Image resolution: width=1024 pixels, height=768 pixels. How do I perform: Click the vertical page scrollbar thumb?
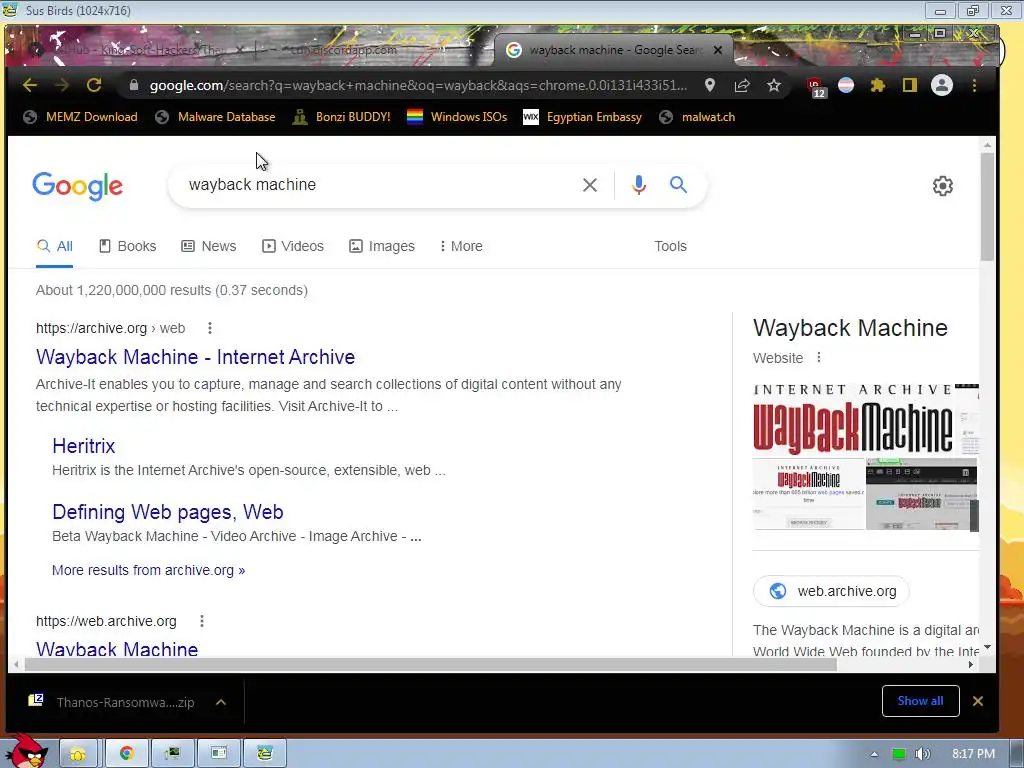click(987, 206)
